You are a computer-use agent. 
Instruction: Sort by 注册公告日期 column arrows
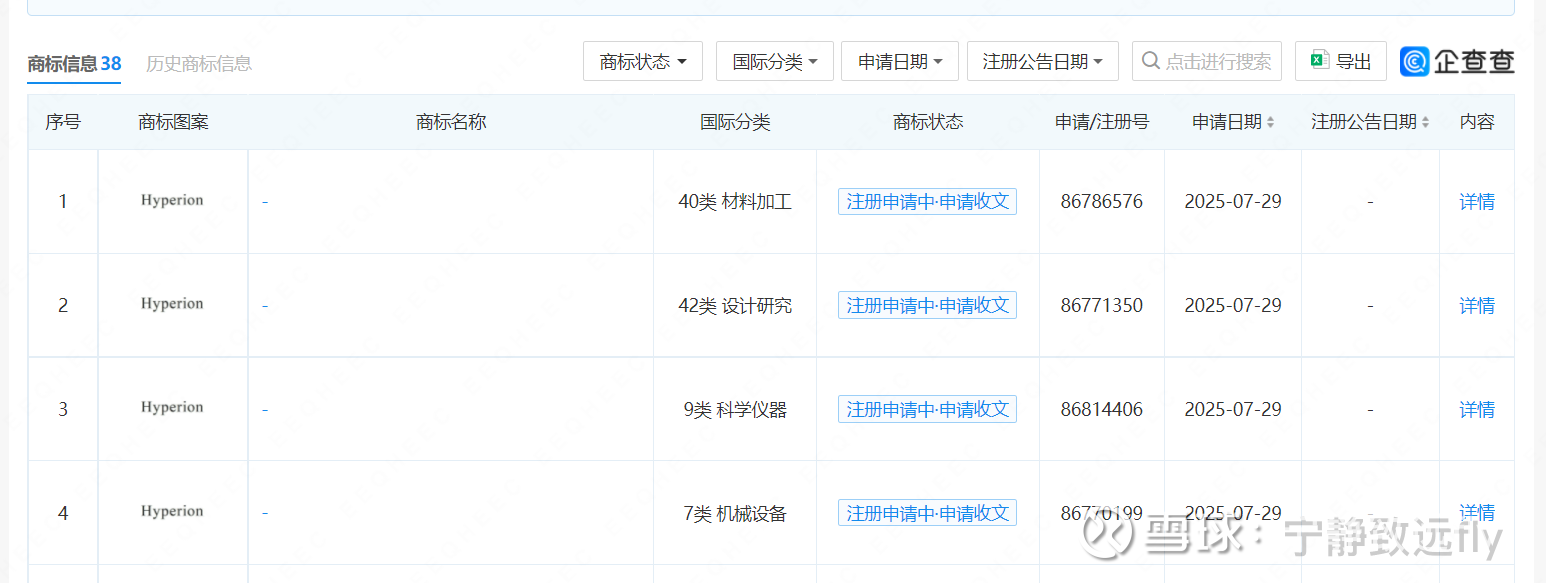click(x=1425, y=122)
